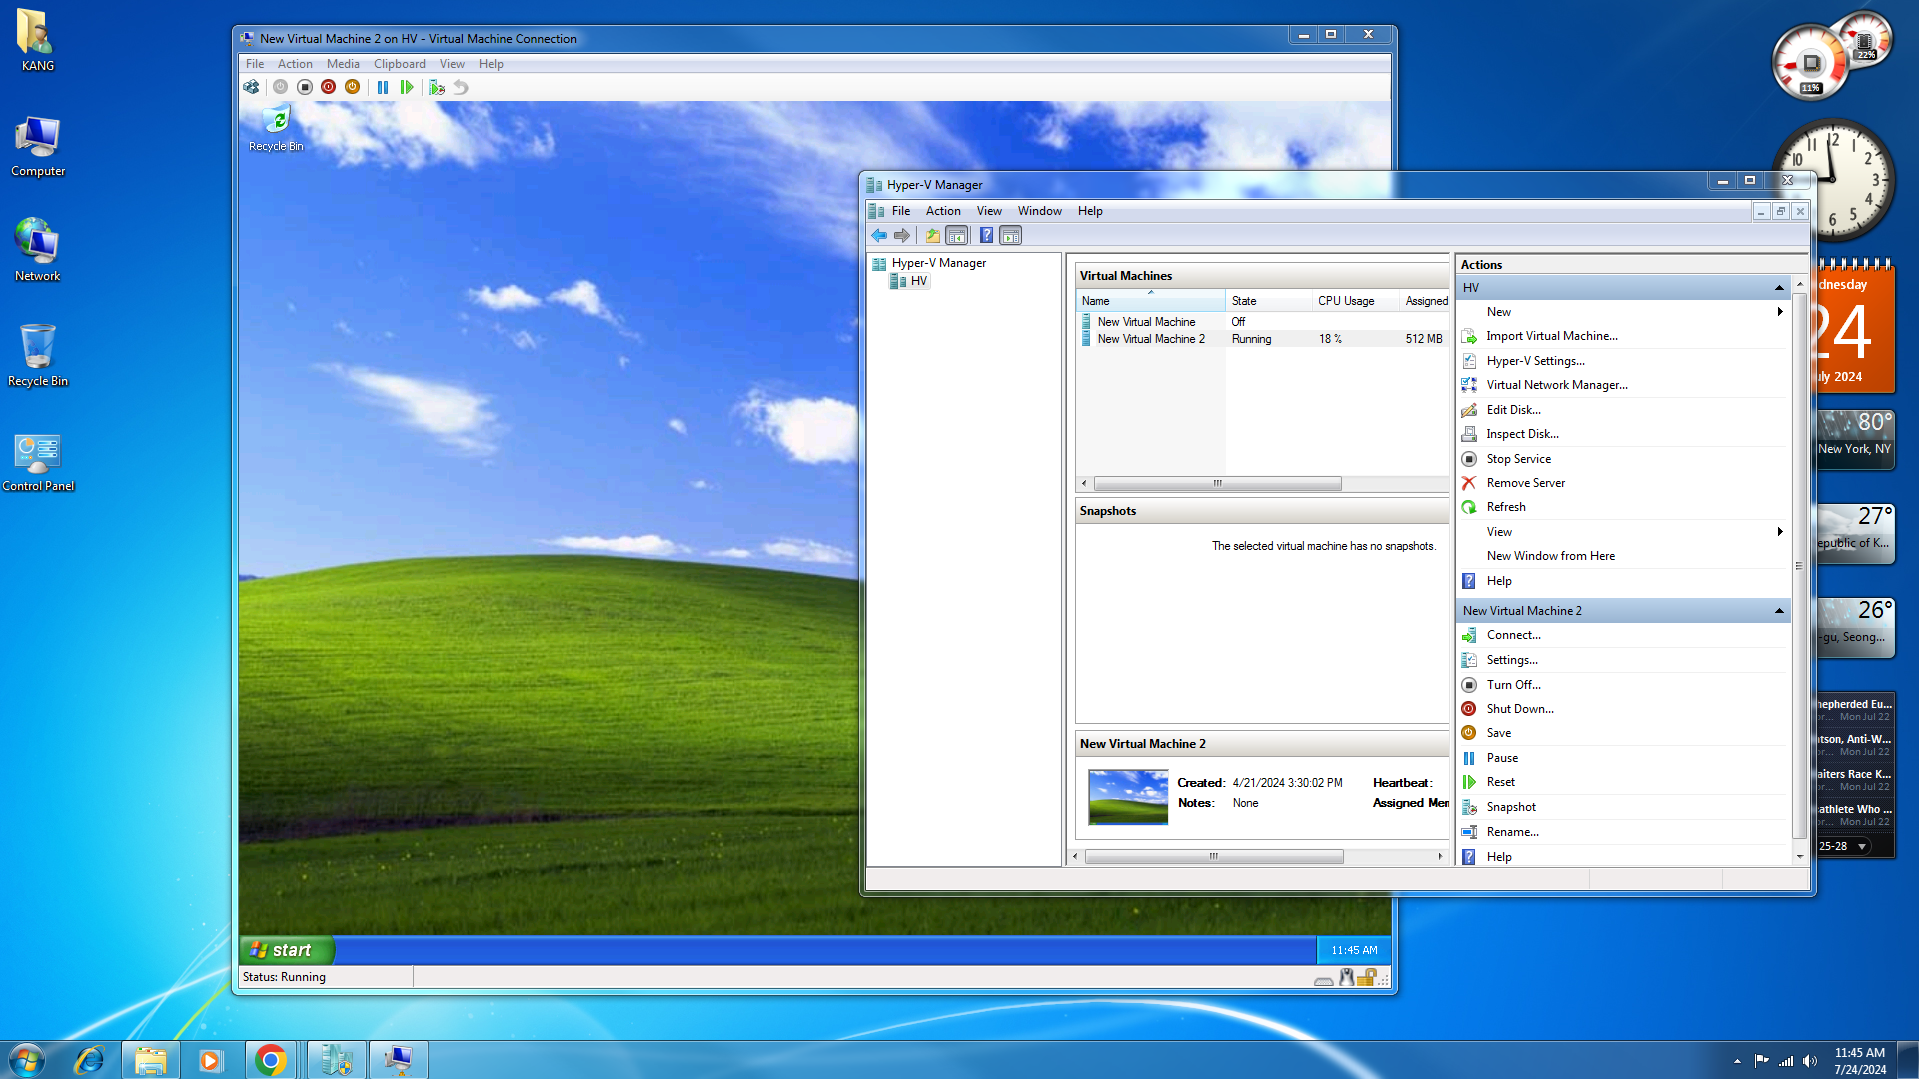Click the orange Save icon in VM toolbar
The height and width of the screenshot is (1079, 1919).
(352, 87)
